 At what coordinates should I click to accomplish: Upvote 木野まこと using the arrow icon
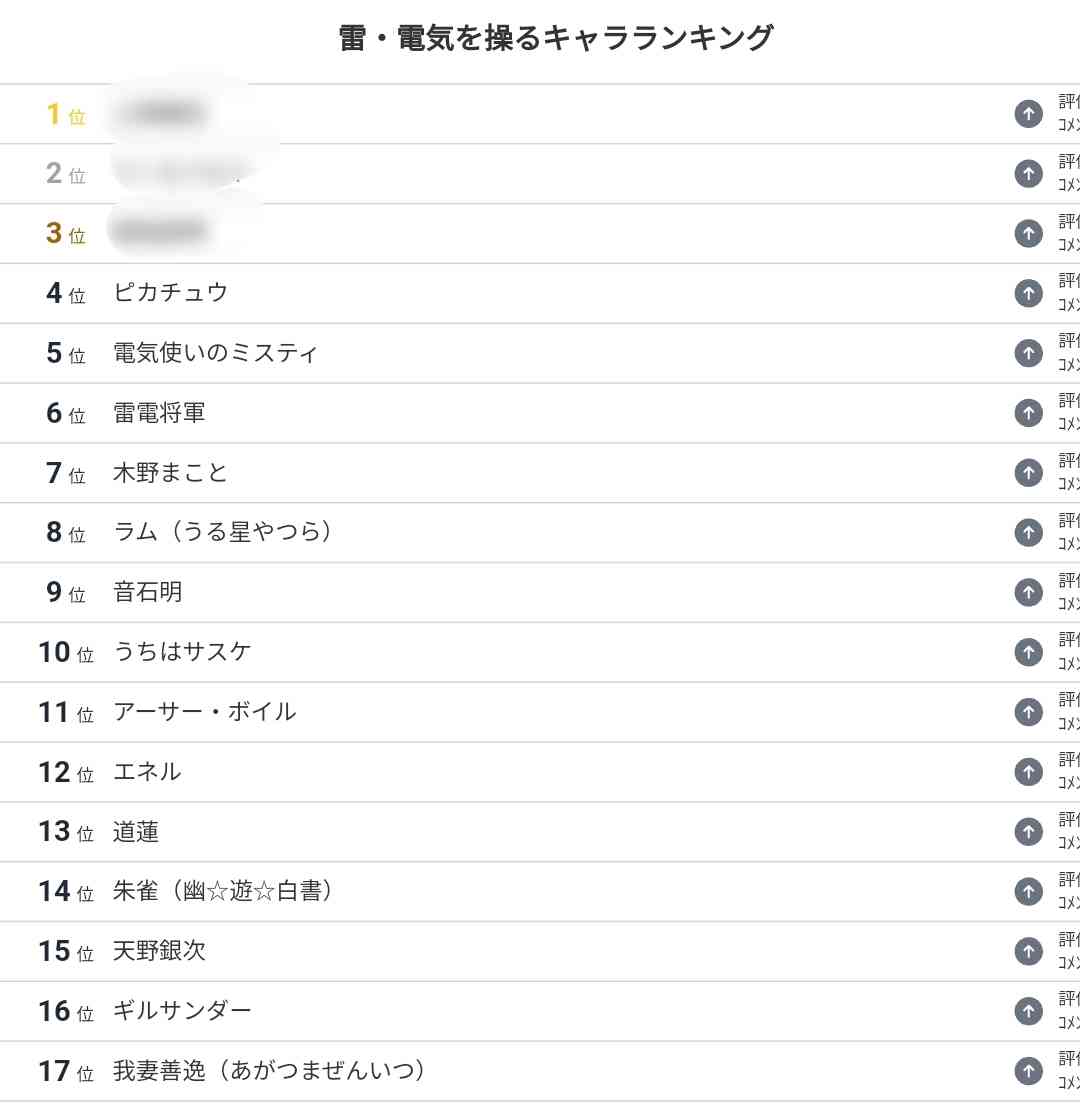(1028, 472)
